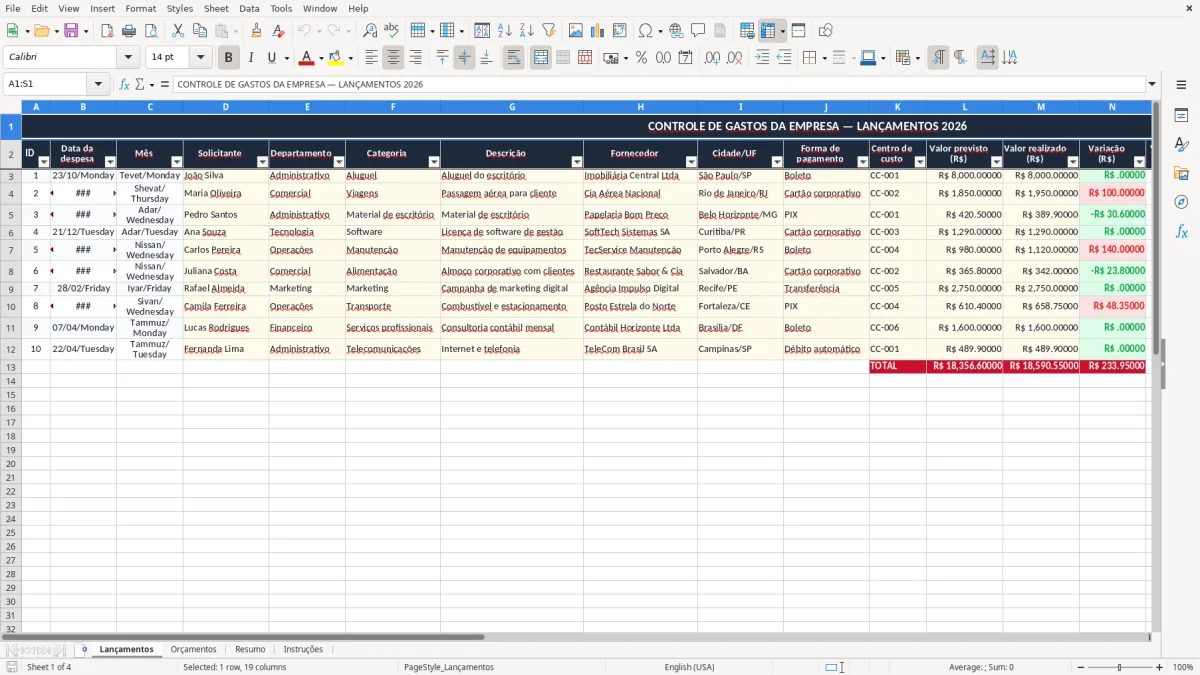Toggle Freeze Rows and Columns
Image resolution: width=1200 pixels, height=675 pixels.
[x=768, y=31]
